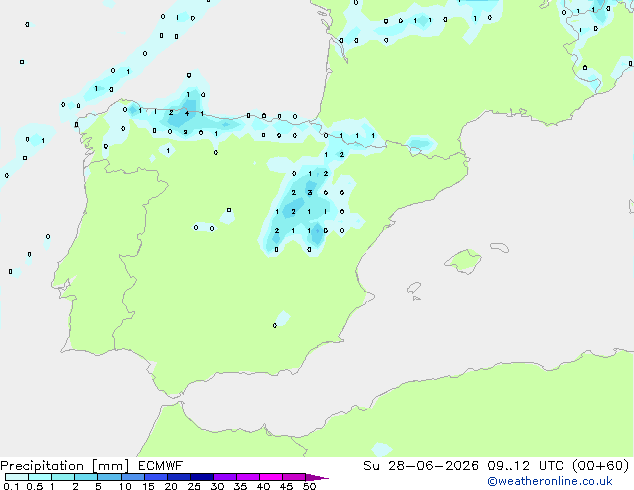Pick the 10–15 mm blue legend swatch

132,477
